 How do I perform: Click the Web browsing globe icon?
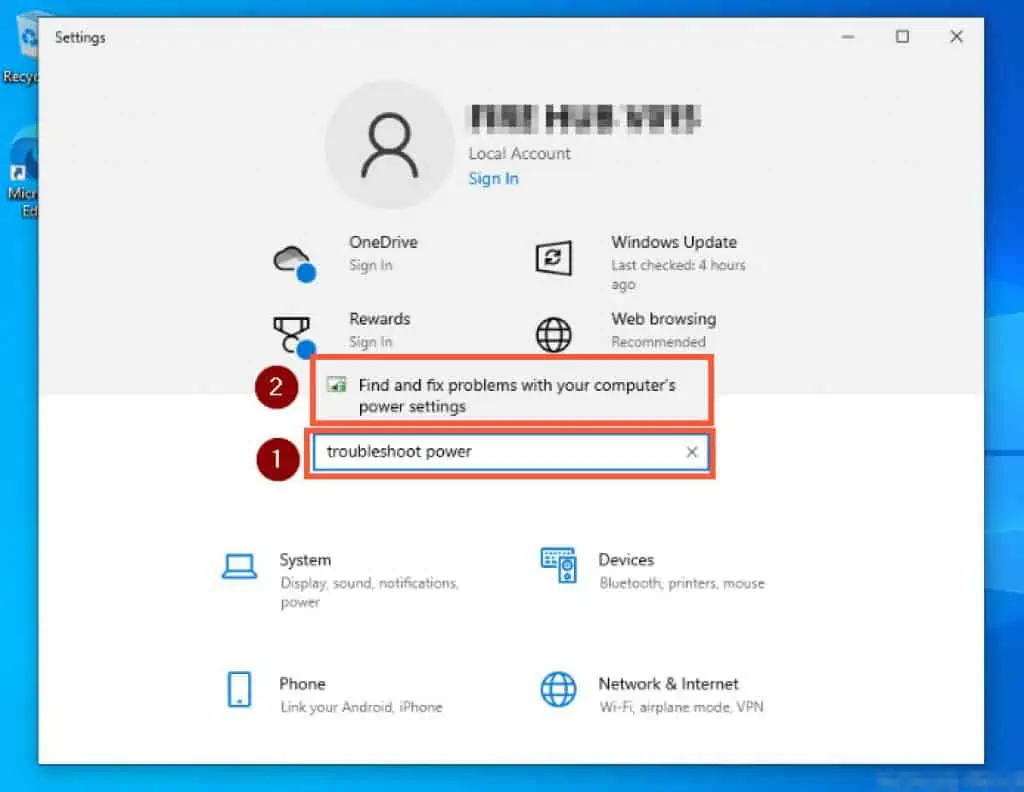point(553,335)
